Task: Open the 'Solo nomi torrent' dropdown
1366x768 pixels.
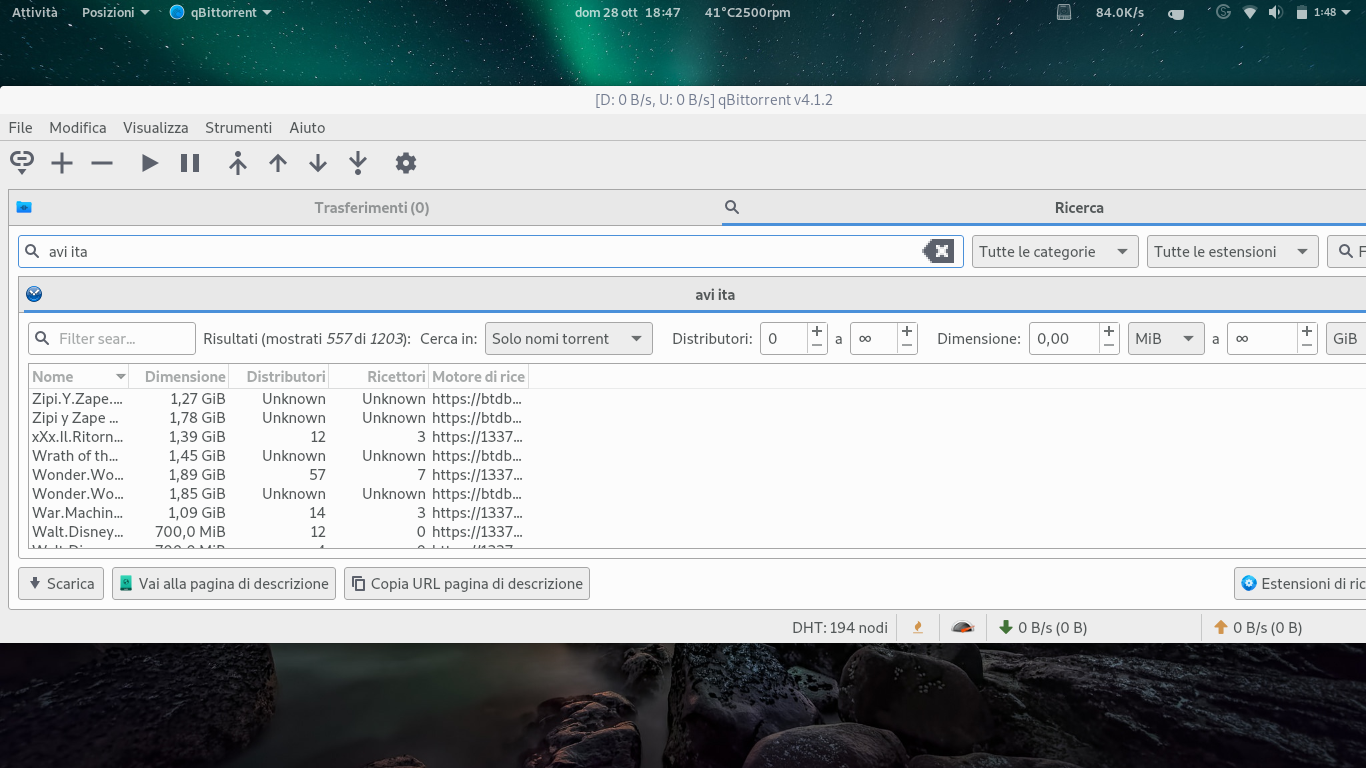Action: pyautogui.click(x=568, y=339)
